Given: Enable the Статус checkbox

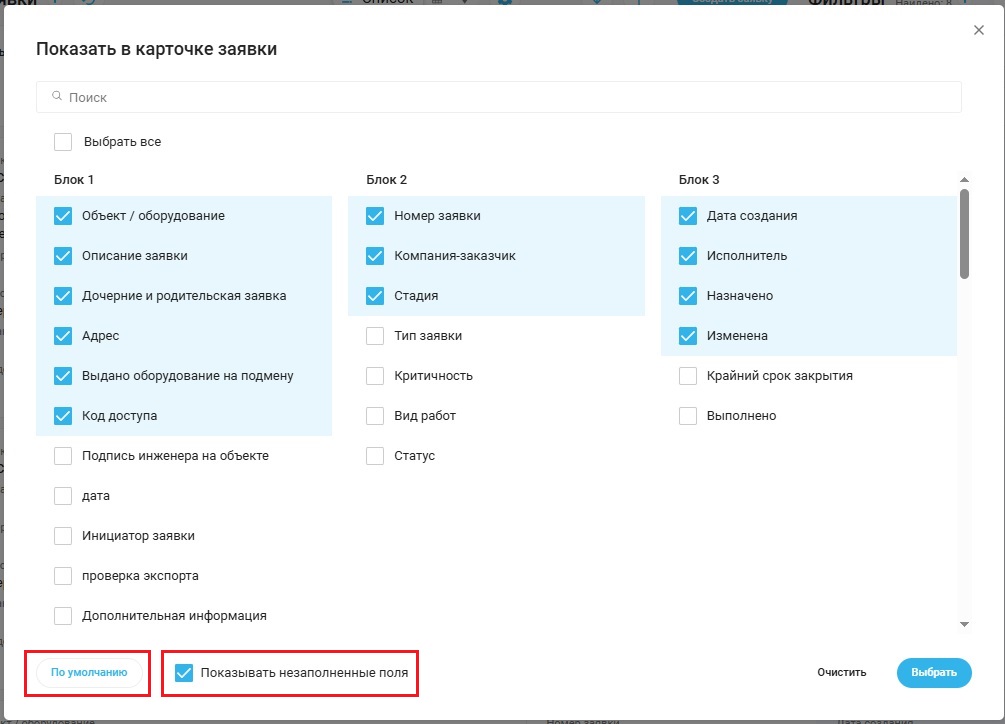Looking at the screenshot, I should (375, 456).
